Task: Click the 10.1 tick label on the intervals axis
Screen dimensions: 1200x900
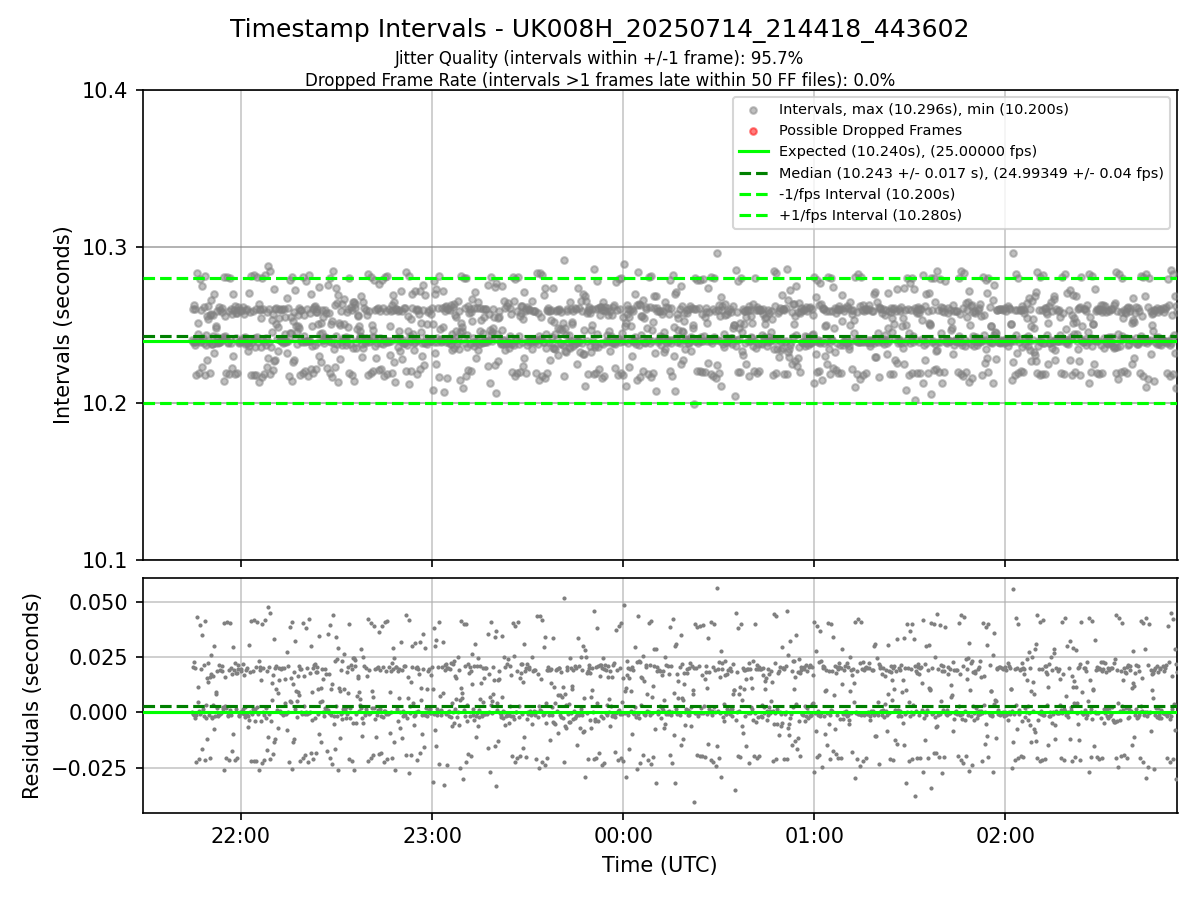Action: 106,560
